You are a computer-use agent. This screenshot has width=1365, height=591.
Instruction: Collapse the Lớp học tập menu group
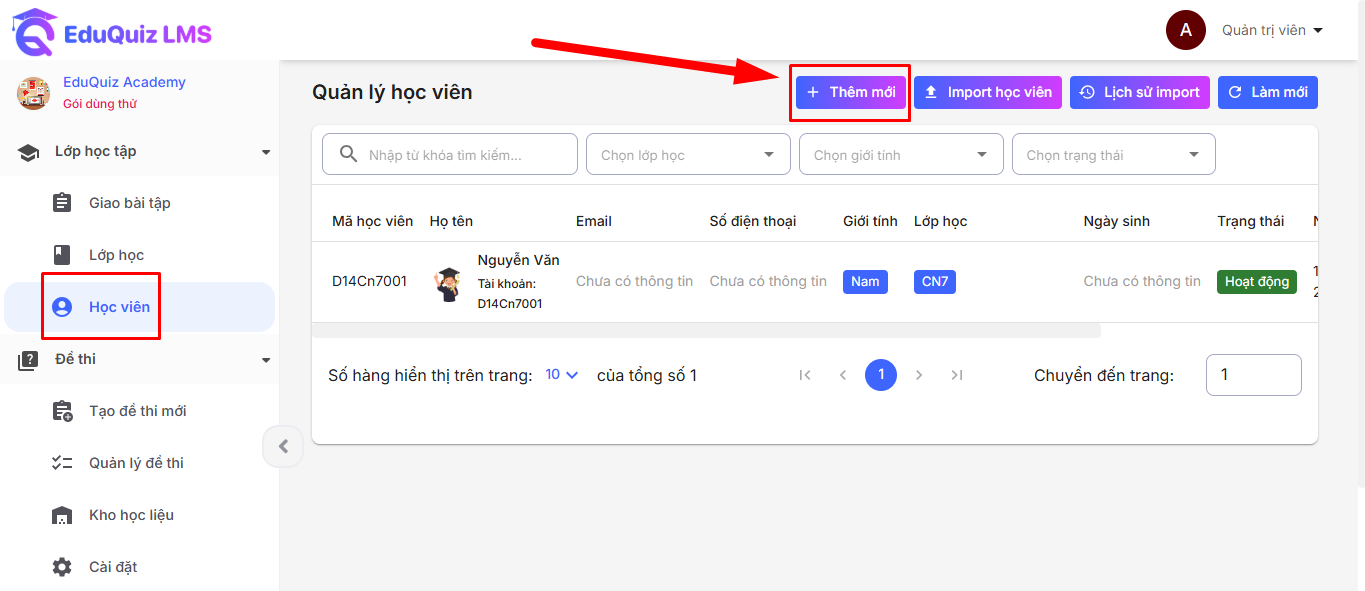(x=266, y=152)
